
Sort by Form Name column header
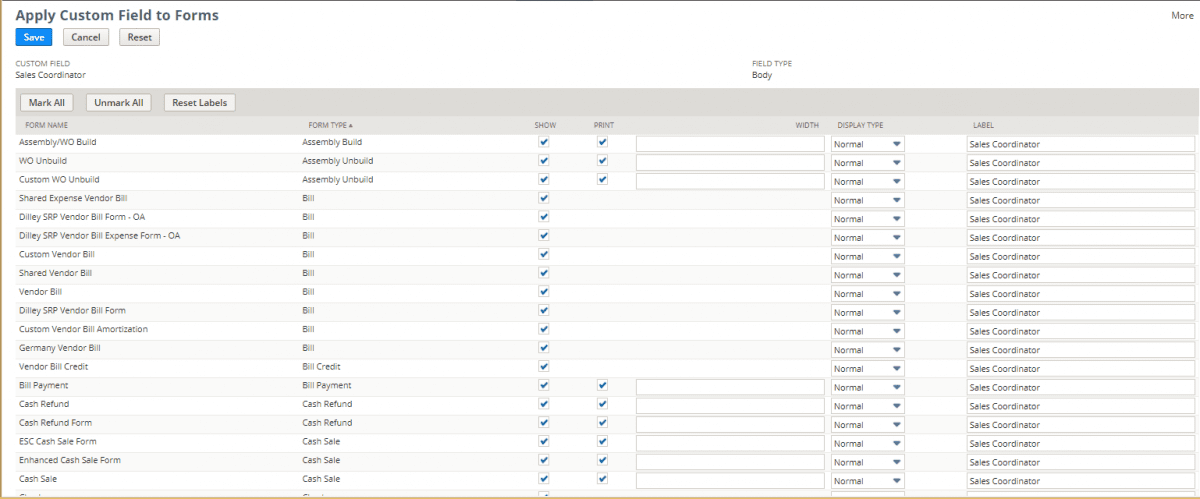pos(46,125)
